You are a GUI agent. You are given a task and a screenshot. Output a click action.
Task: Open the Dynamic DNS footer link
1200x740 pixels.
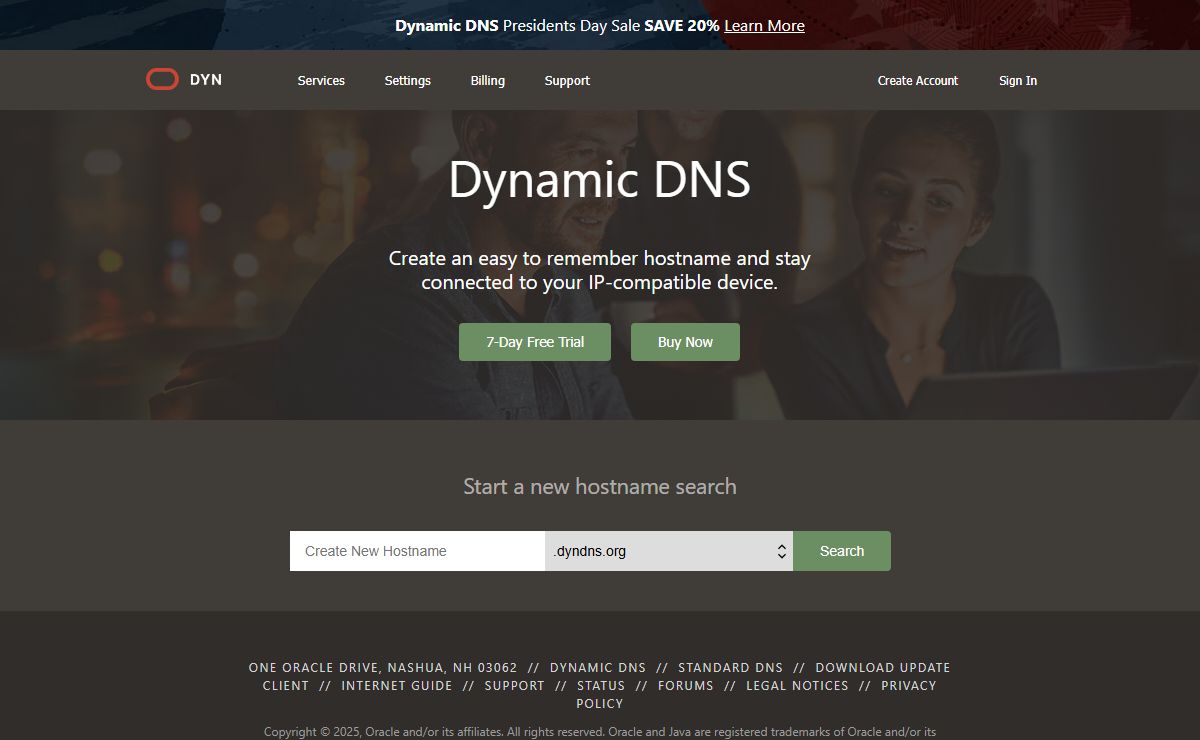(598, 668)
